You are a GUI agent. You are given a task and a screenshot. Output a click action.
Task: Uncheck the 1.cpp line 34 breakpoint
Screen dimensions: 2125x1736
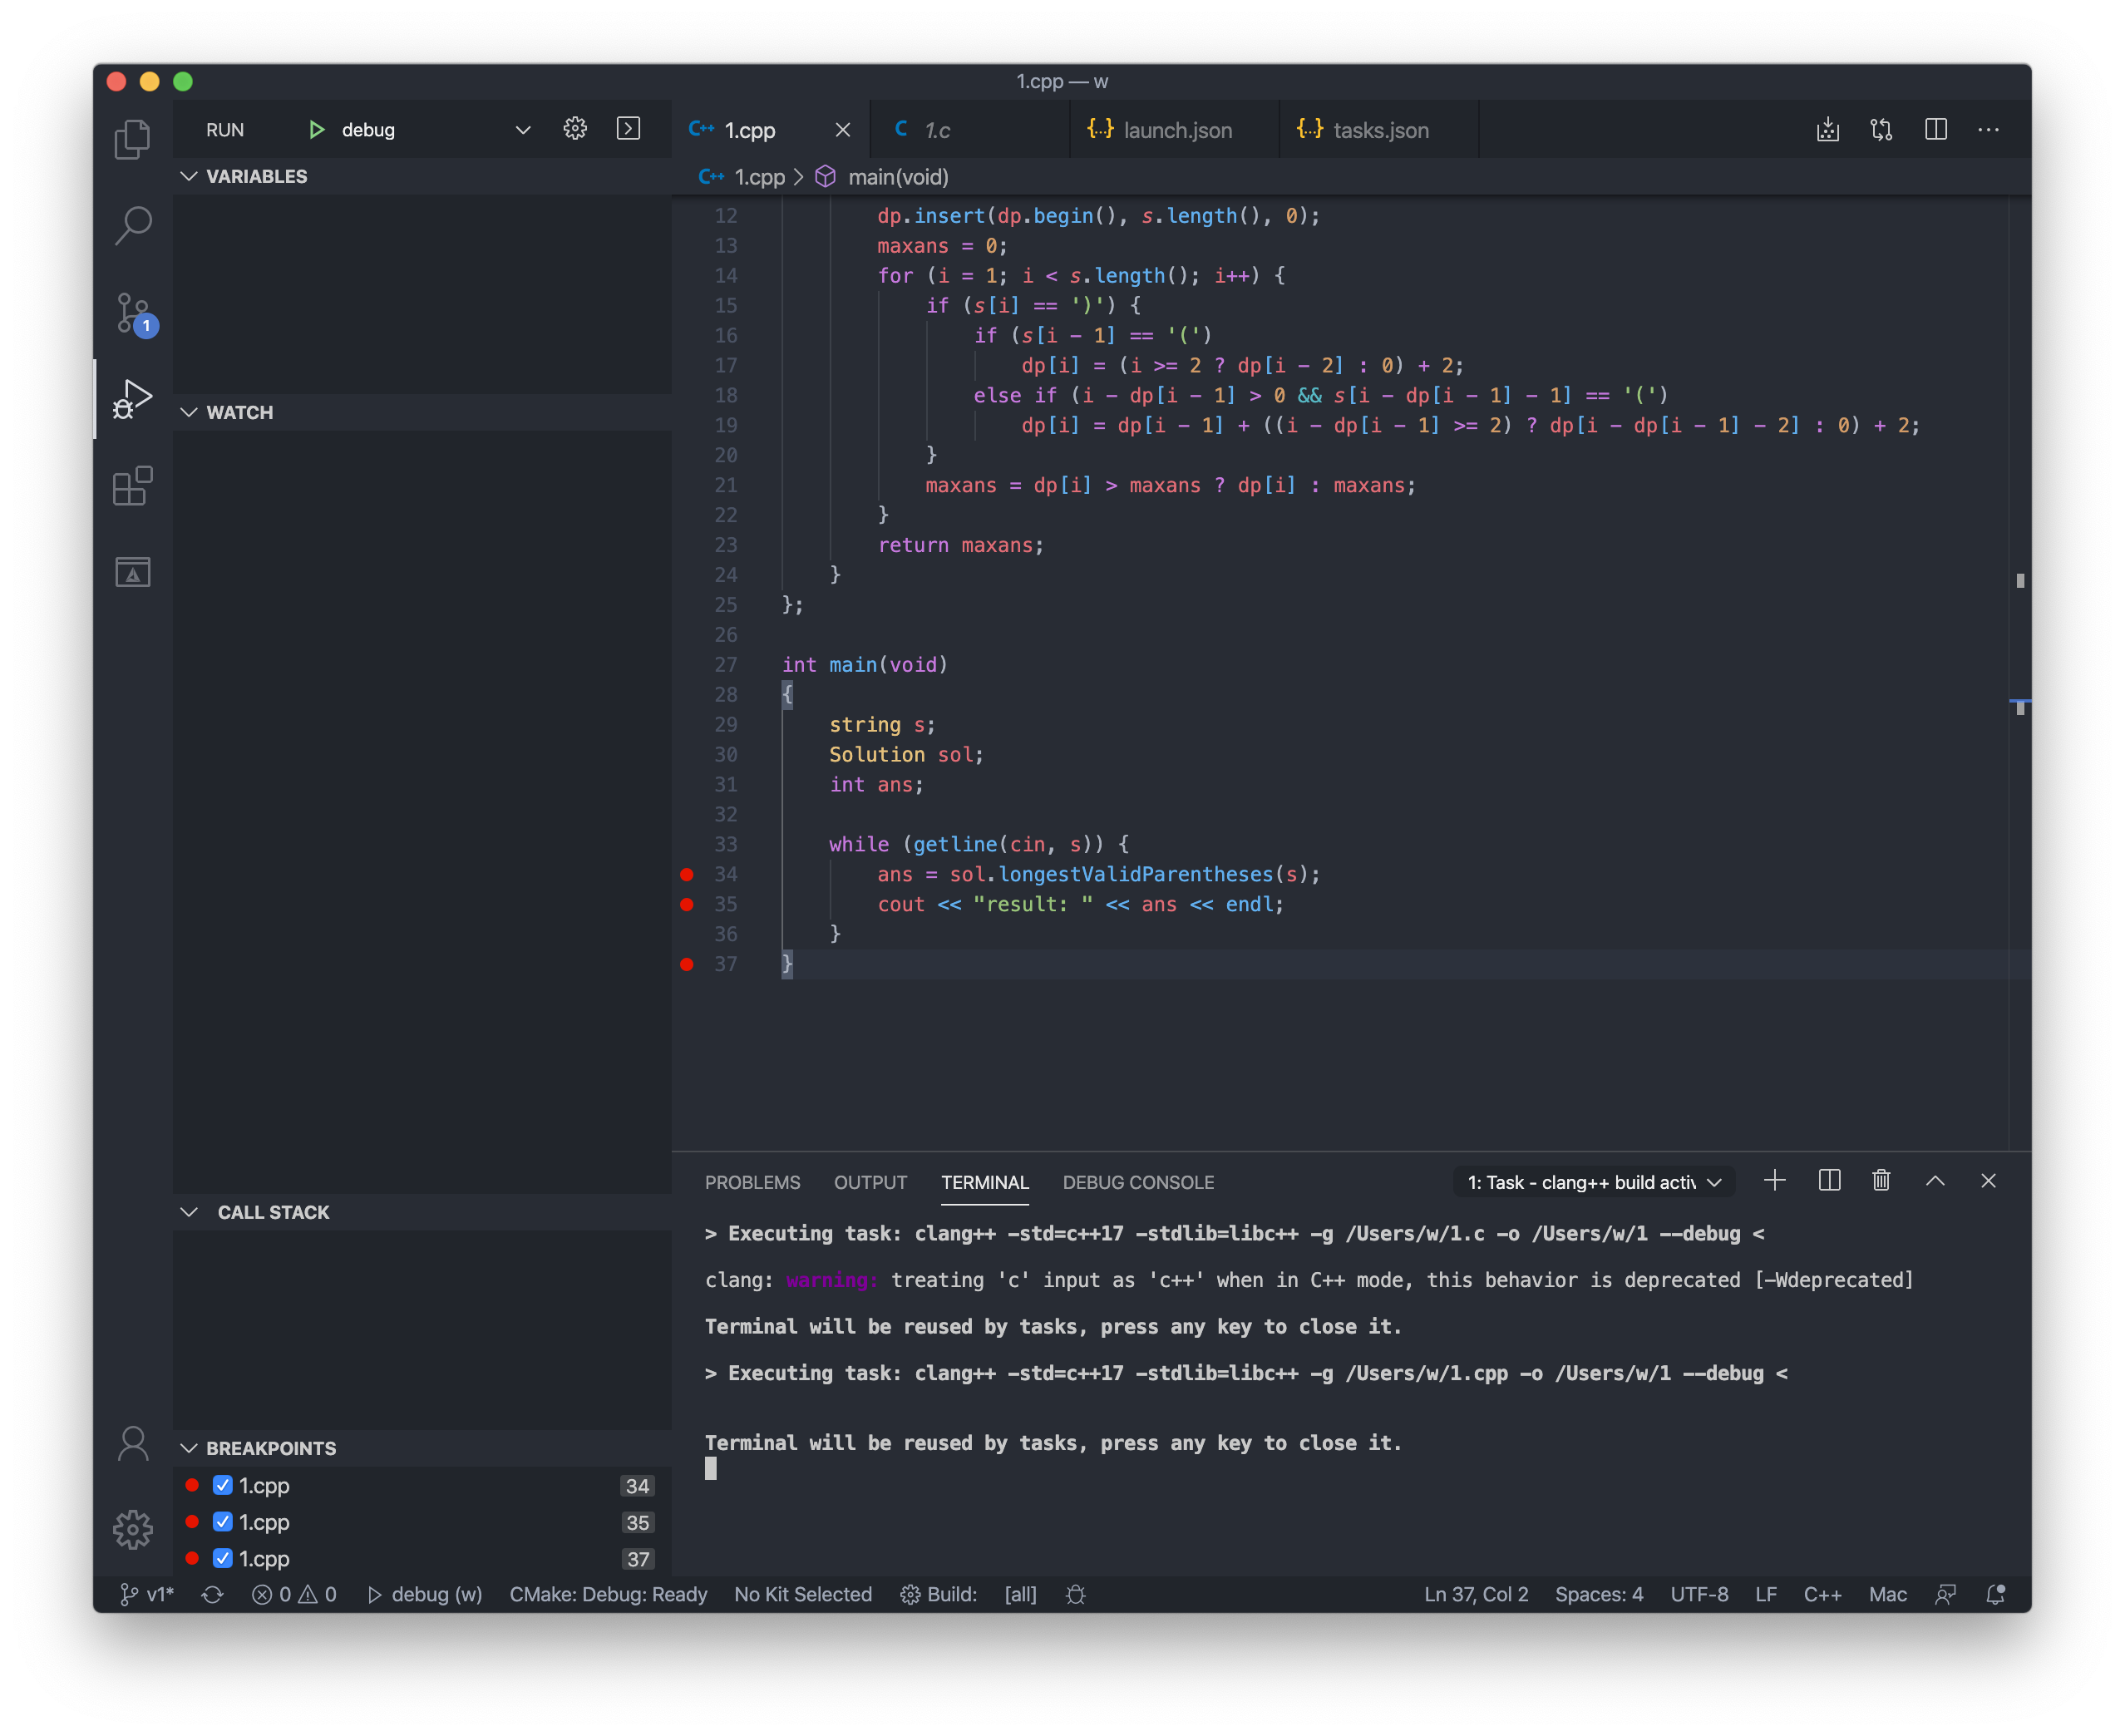[x=223, y=1485]
